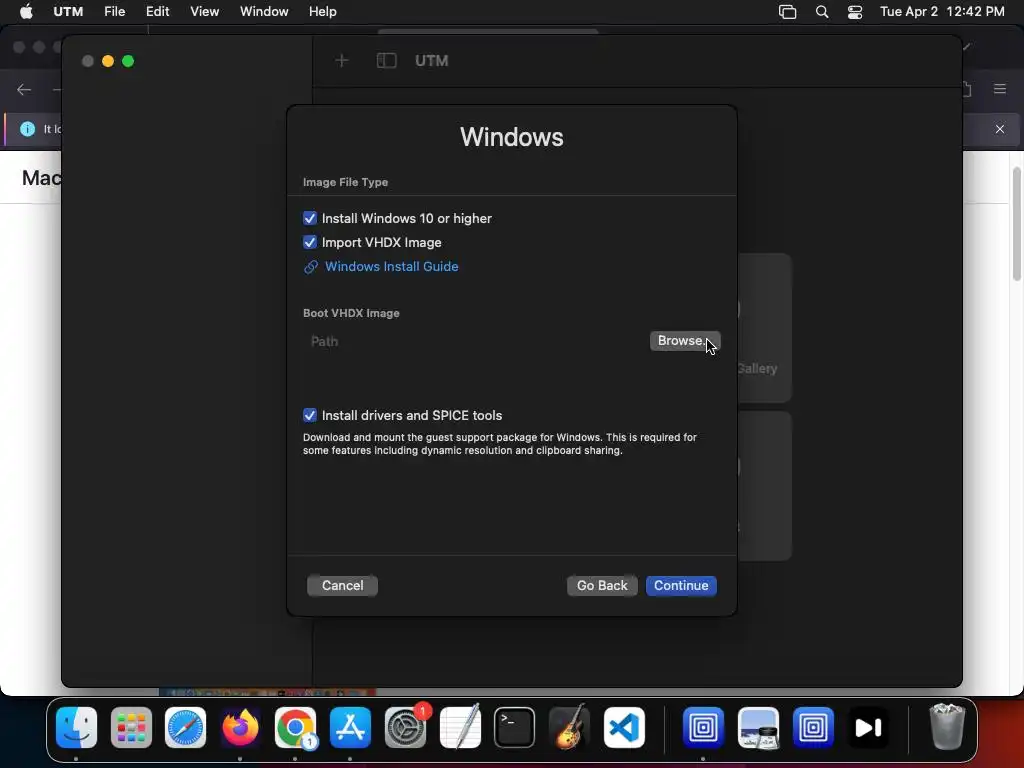Open the File menu
The height and width of the screenshot is (768, 1024).
[114, 12]
